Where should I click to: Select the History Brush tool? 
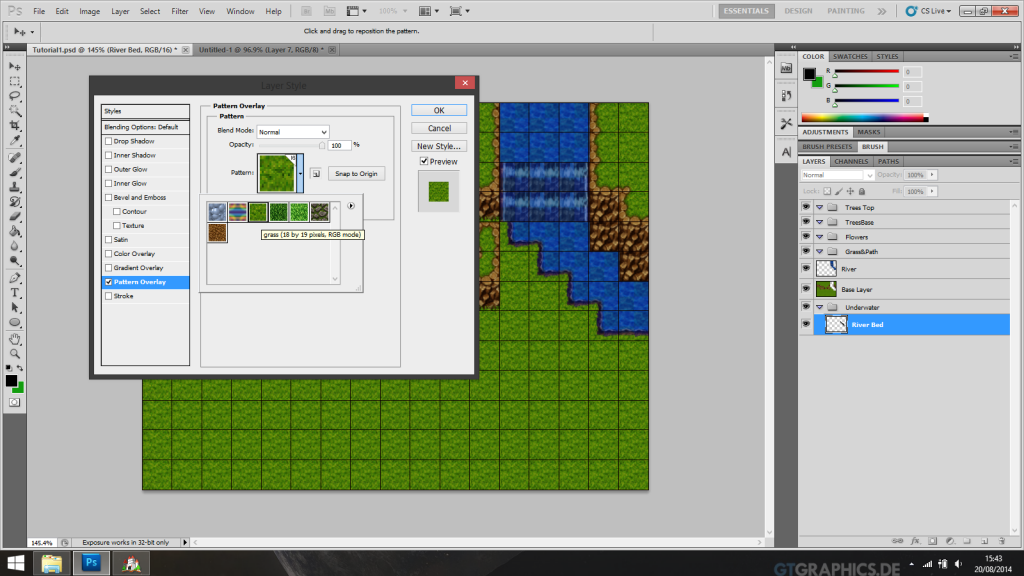click(14, 202)
